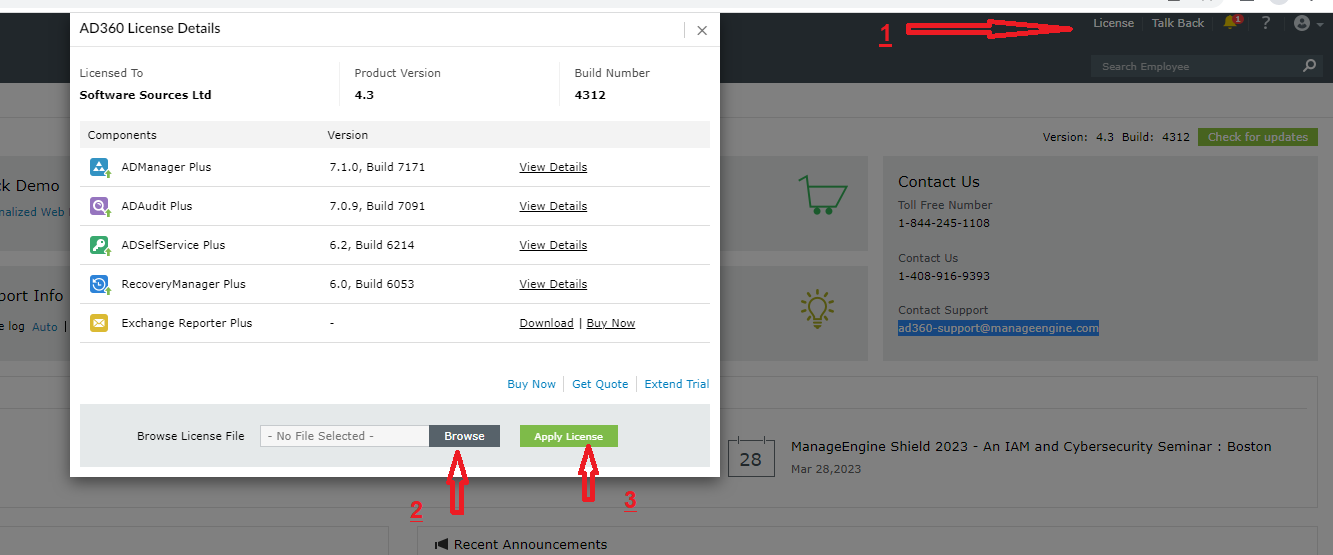
Task: Open the help question mark icon
Action: click(x=1266, y=23)
